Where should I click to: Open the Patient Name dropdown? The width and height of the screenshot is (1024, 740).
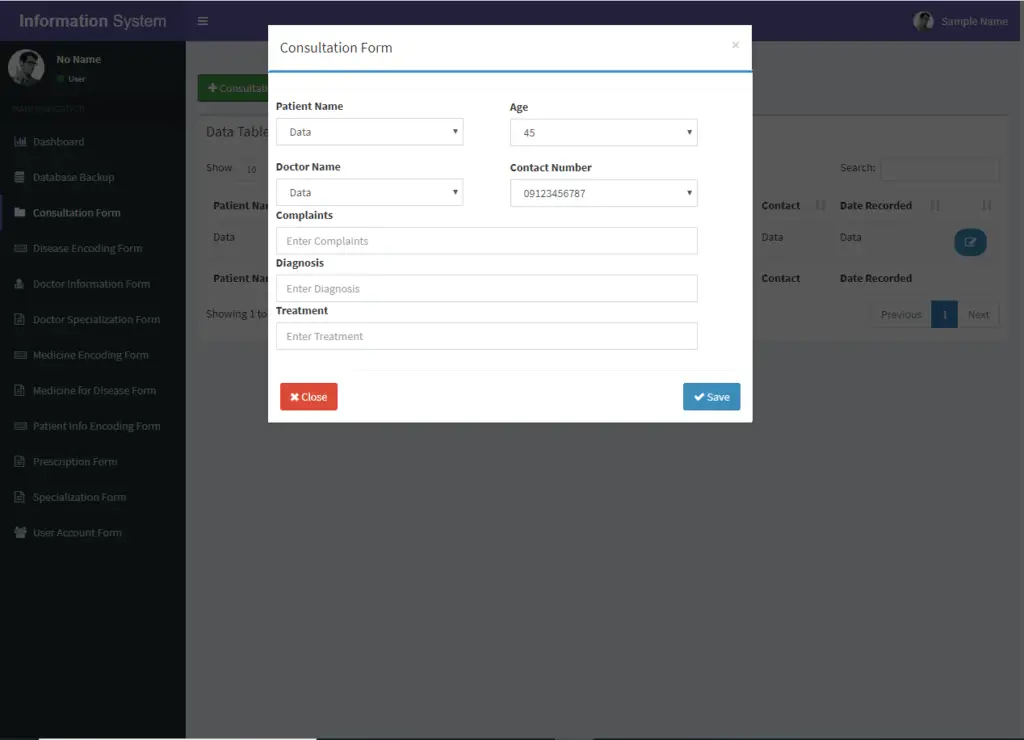tap(369, 131)
